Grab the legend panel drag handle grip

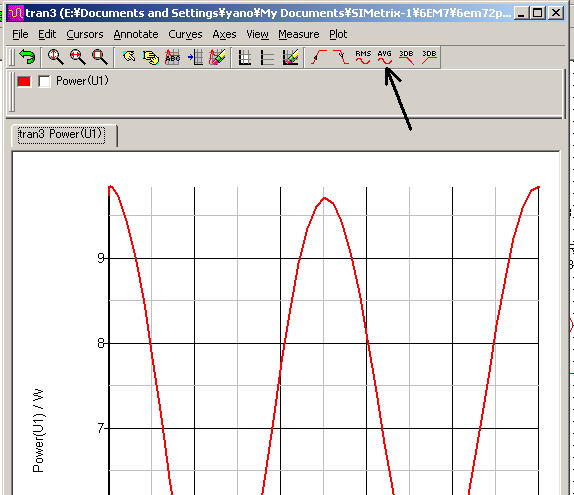pyautogui.click(x=12, y=92)
